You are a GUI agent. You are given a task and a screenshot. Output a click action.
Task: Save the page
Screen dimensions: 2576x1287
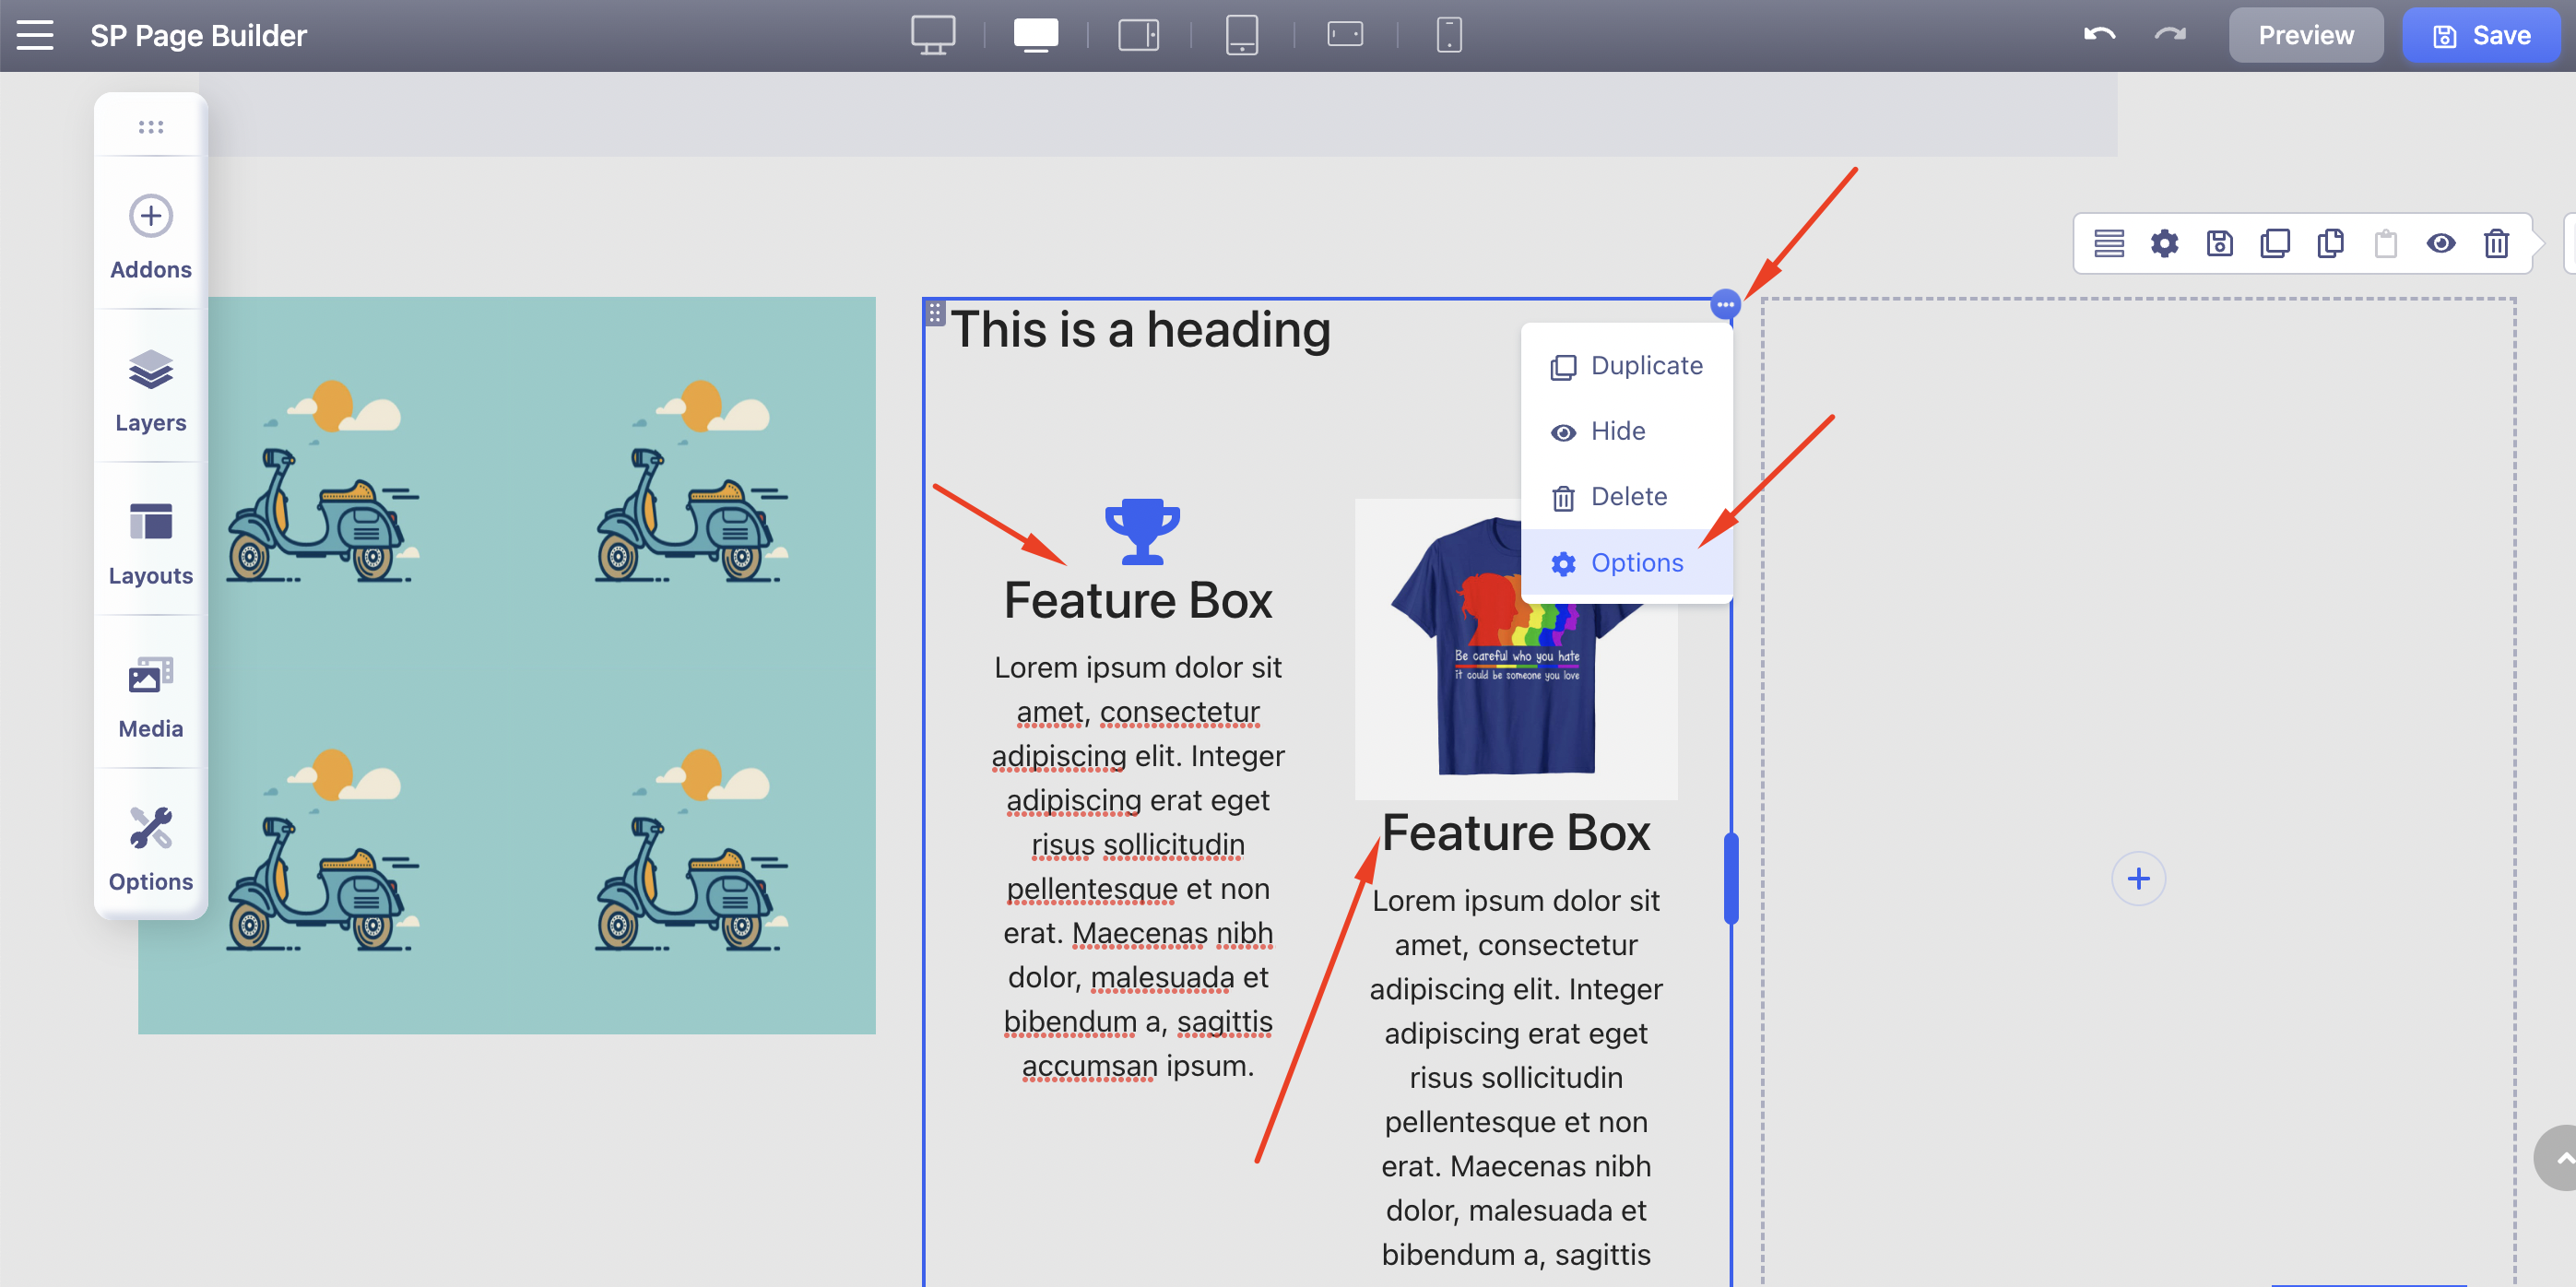[2480, 35]
